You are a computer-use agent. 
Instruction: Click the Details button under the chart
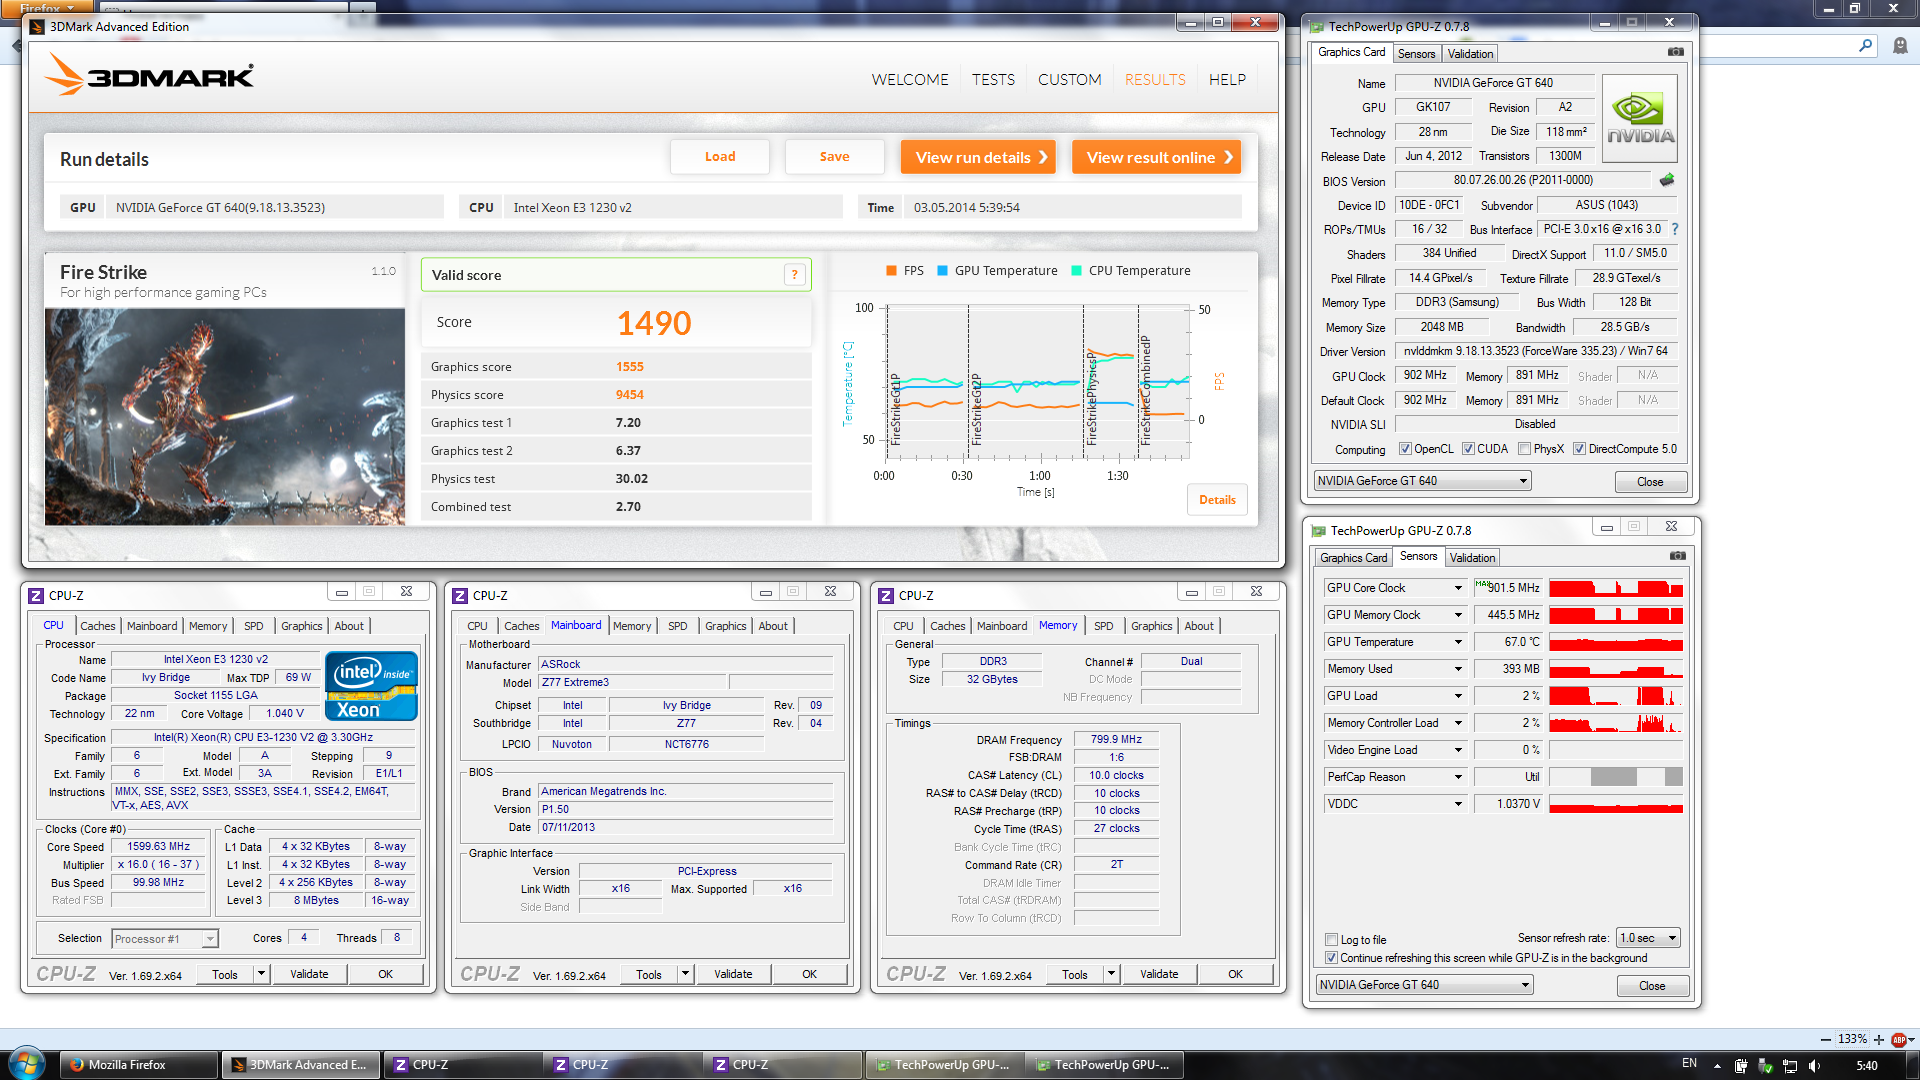tap(1217, 500)
